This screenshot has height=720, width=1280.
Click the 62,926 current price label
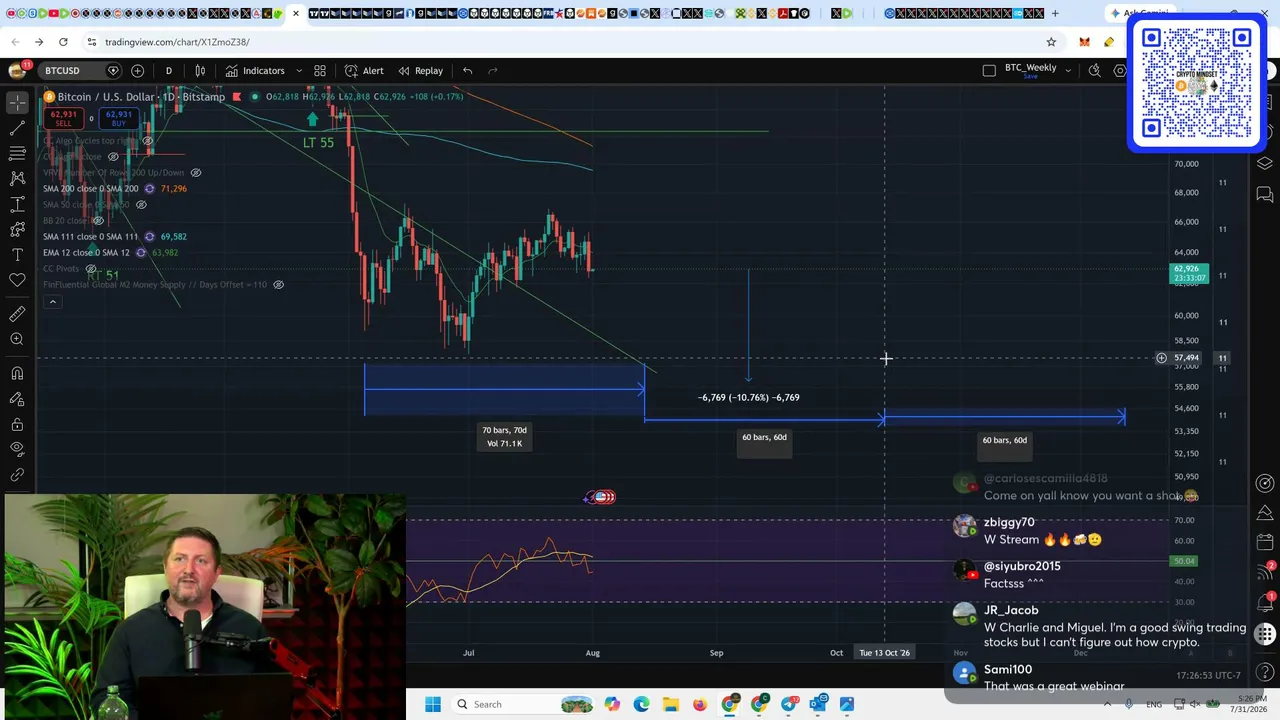point(1189,272)
